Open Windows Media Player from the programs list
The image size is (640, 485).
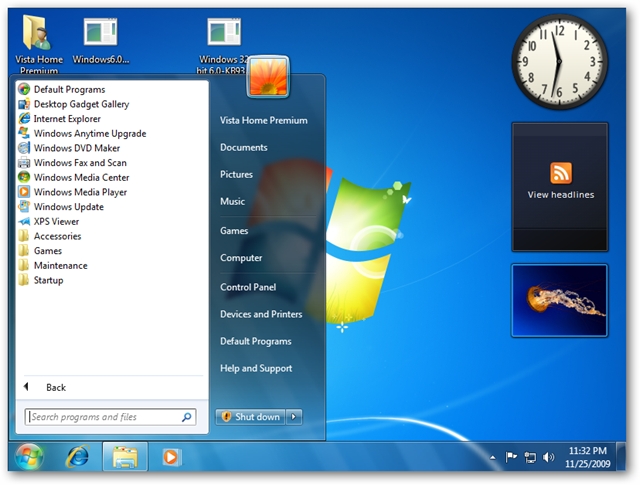click(72, 192)
